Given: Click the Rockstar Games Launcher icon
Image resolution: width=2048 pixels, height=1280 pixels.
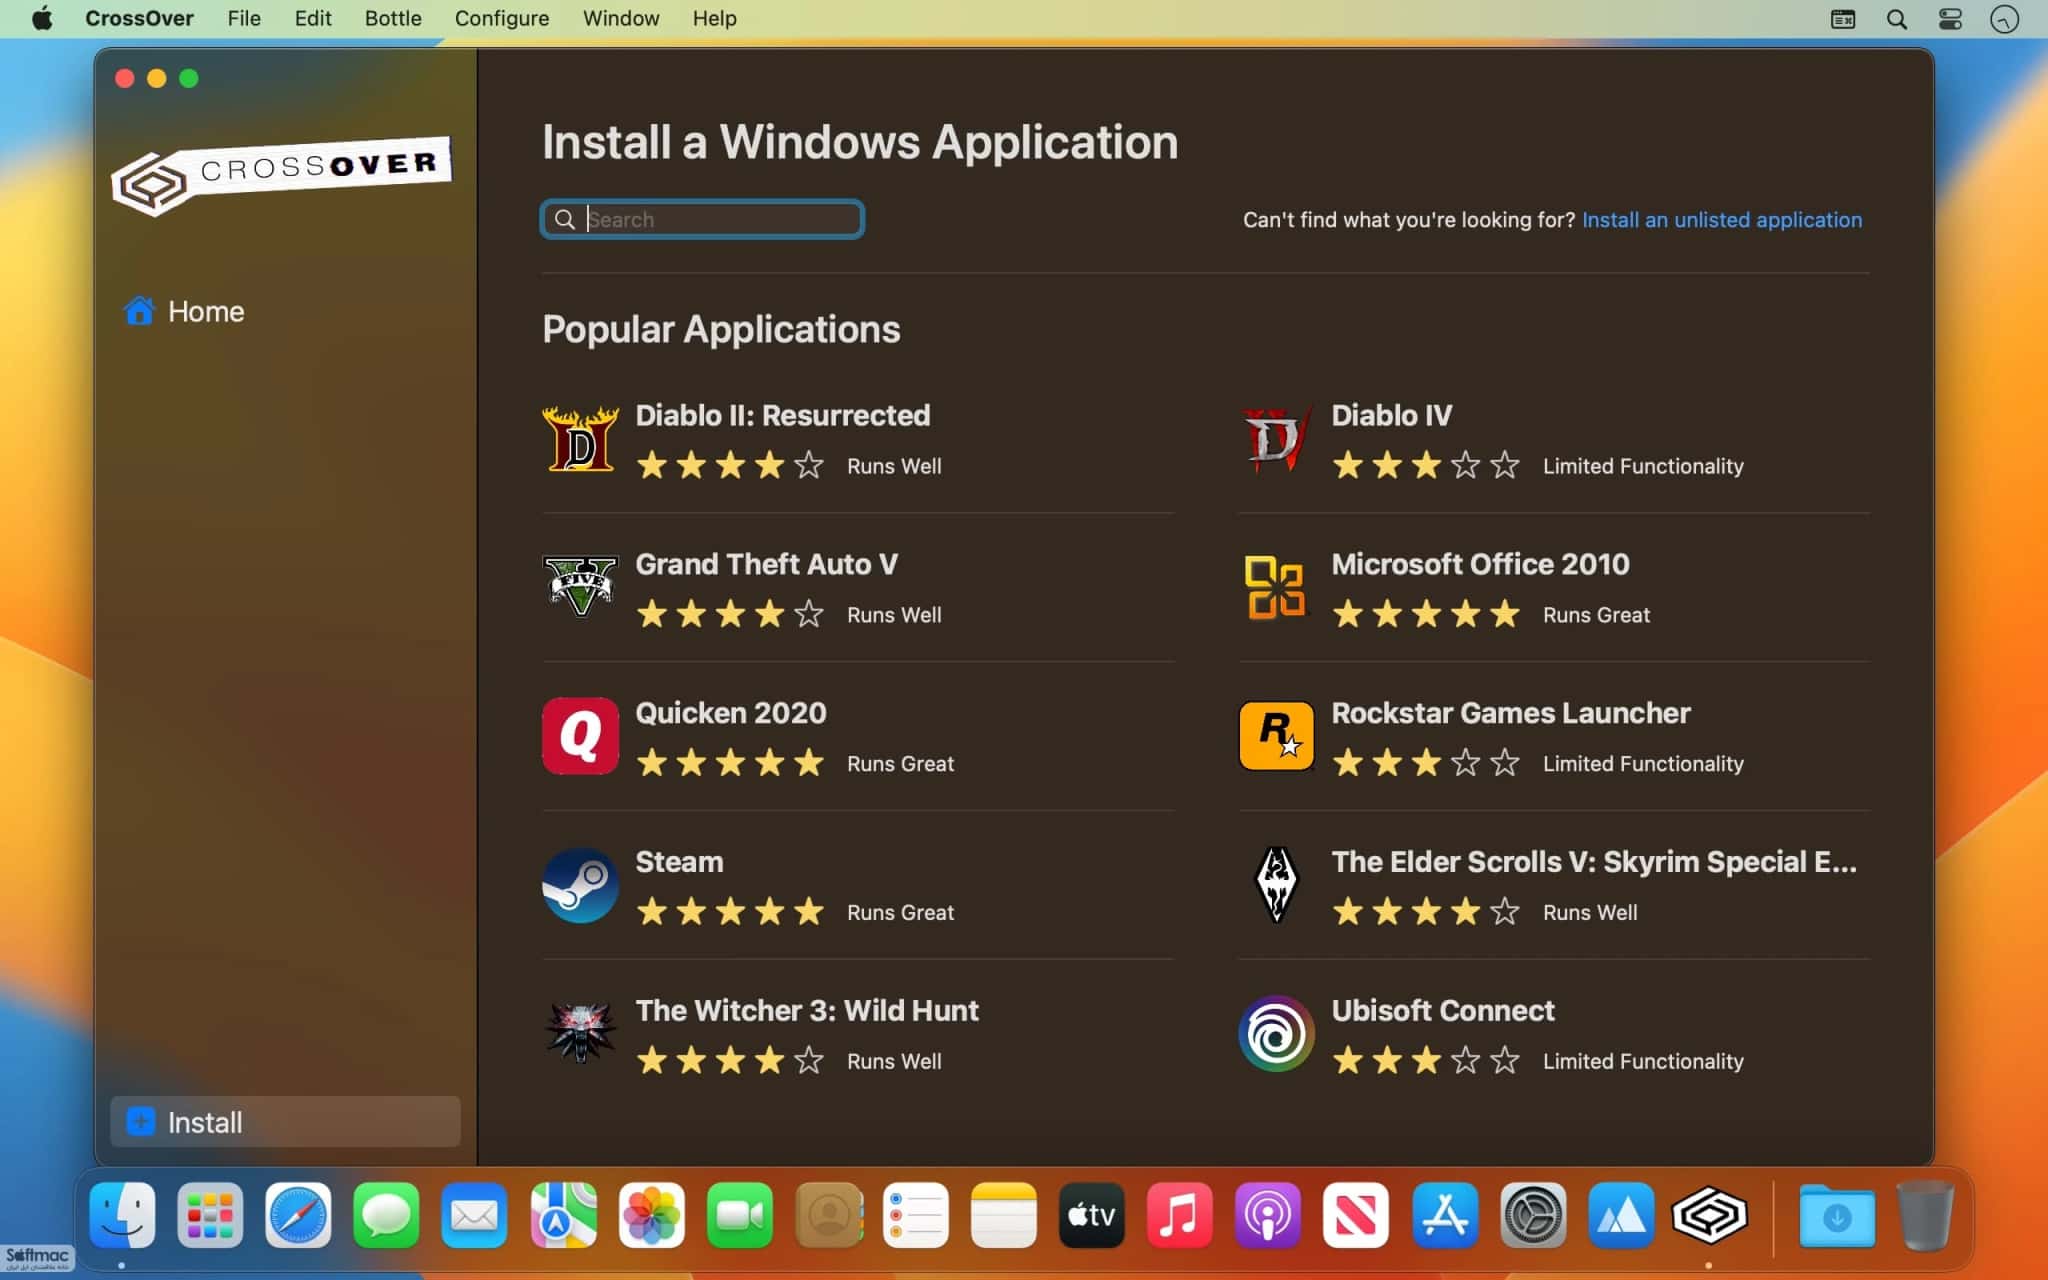Looking at the screenshot, I should pos(1276,736).
